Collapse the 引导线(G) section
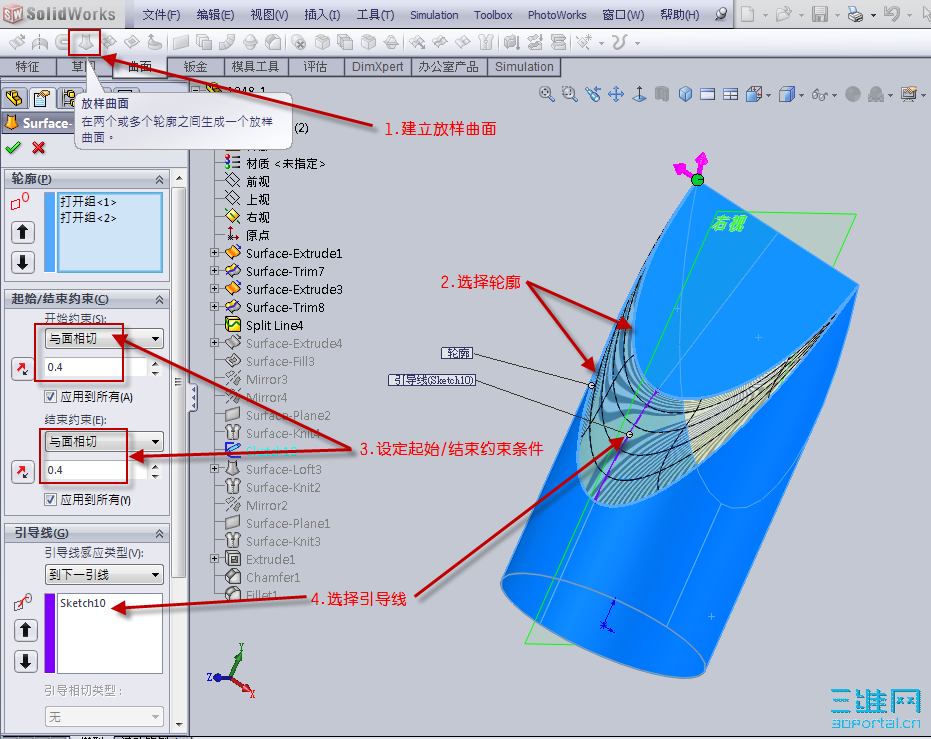Image resolution: width=931 pixels, height=739 pixels. pos(160,534)
